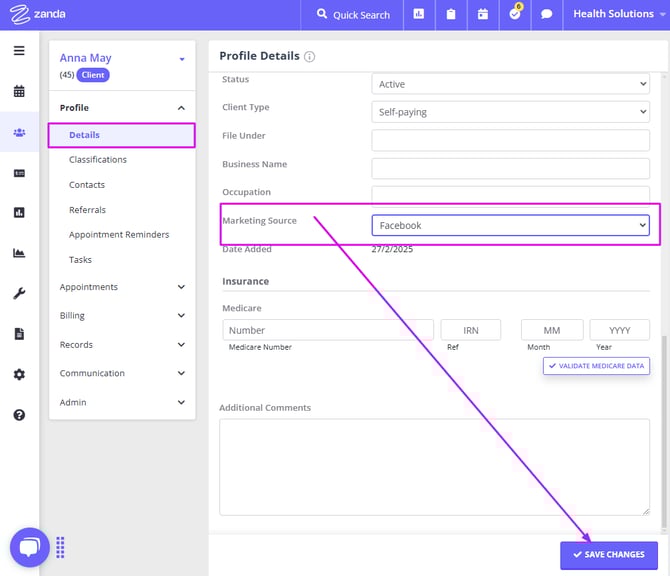Expand the Appointments section in the side menu
Viewport: 670px width, 576px height.
(x=122, y=287)
